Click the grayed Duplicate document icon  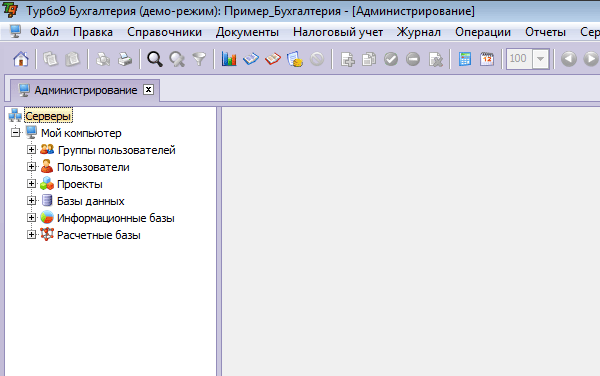369,59
